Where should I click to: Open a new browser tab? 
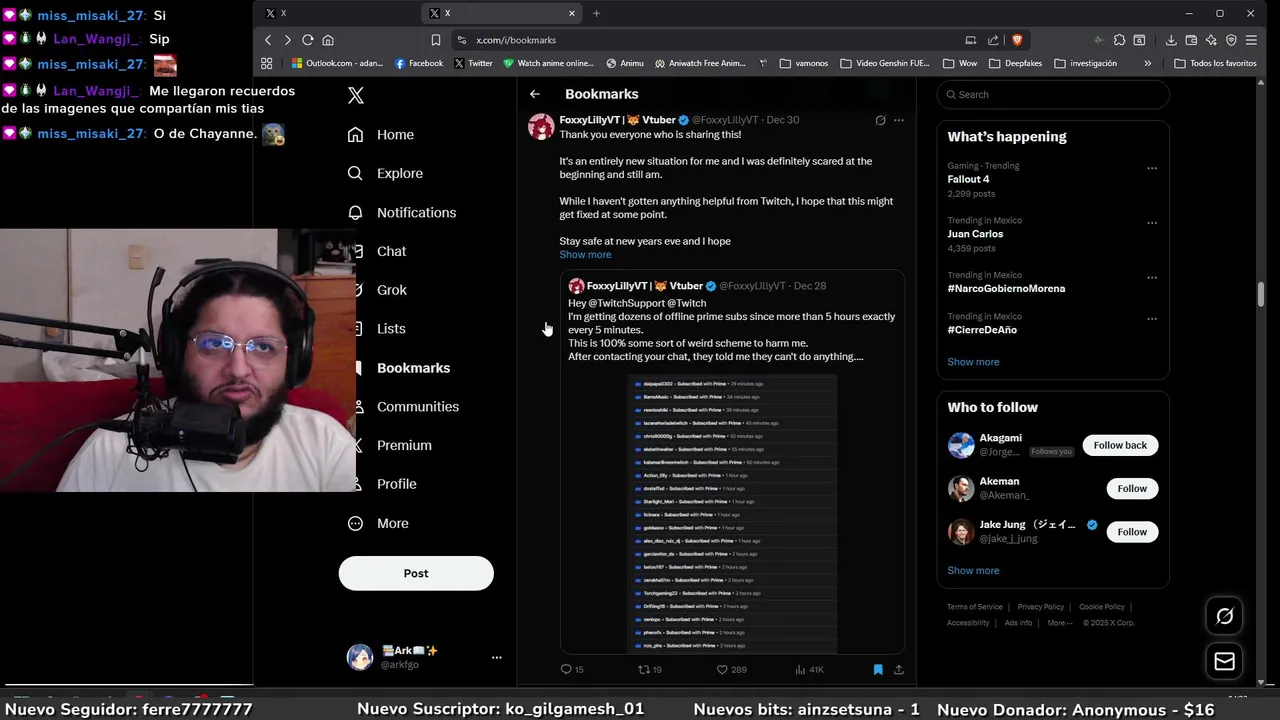coord(596,13)
